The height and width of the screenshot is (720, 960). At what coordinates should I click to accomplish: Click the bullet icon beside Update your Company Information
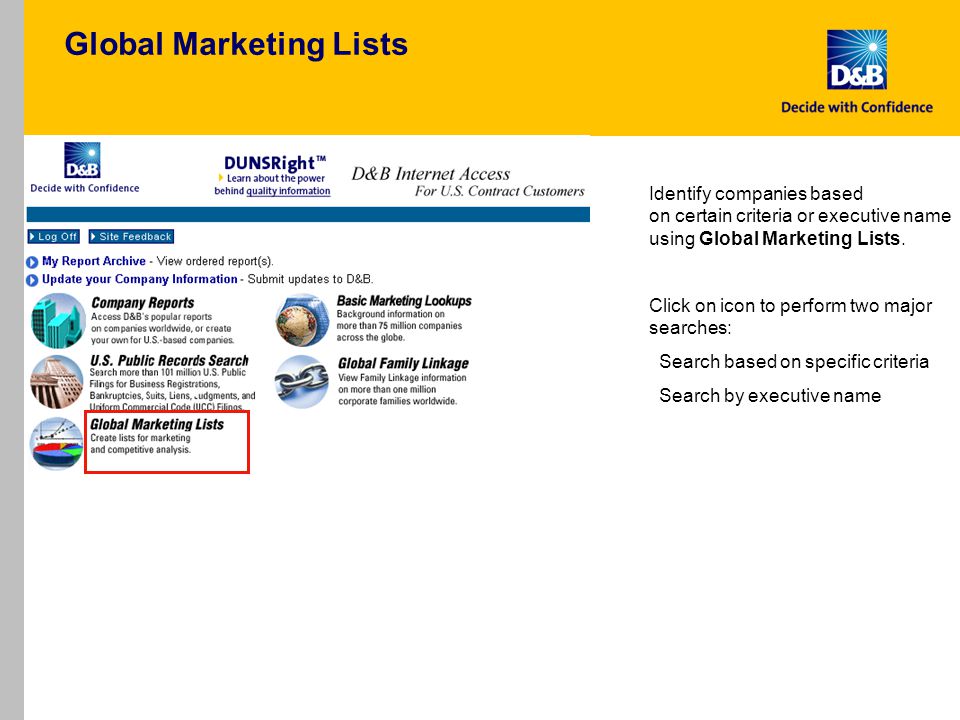[x=32, y=280]
